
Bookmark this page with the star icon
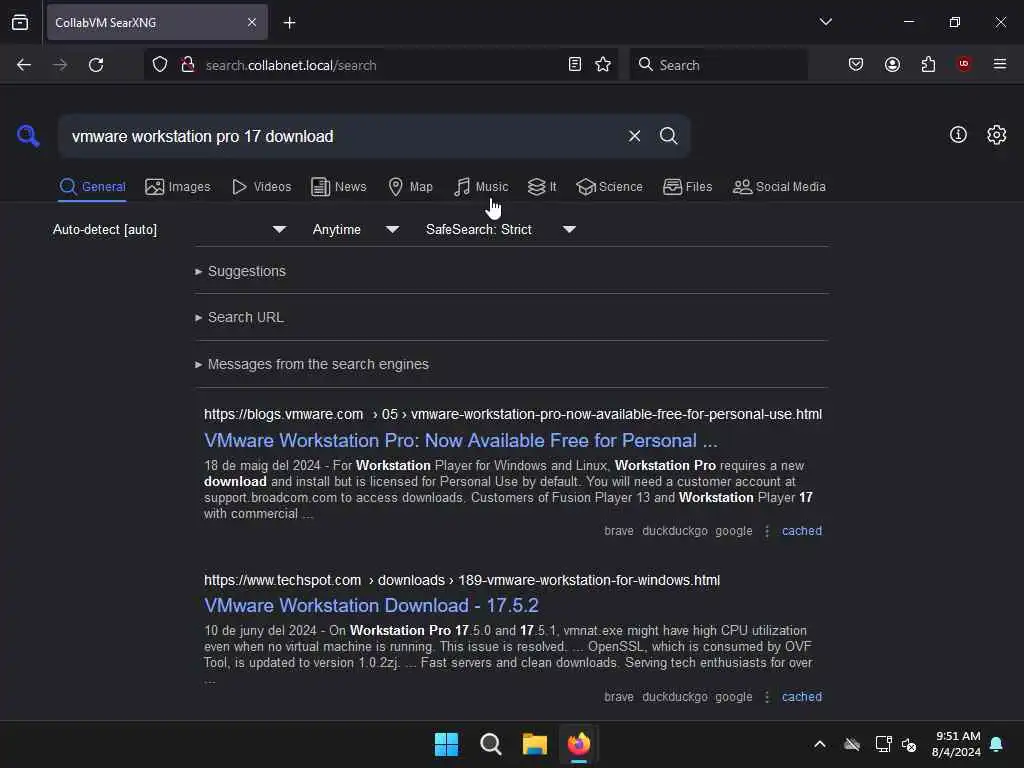(x=603, y=64)
